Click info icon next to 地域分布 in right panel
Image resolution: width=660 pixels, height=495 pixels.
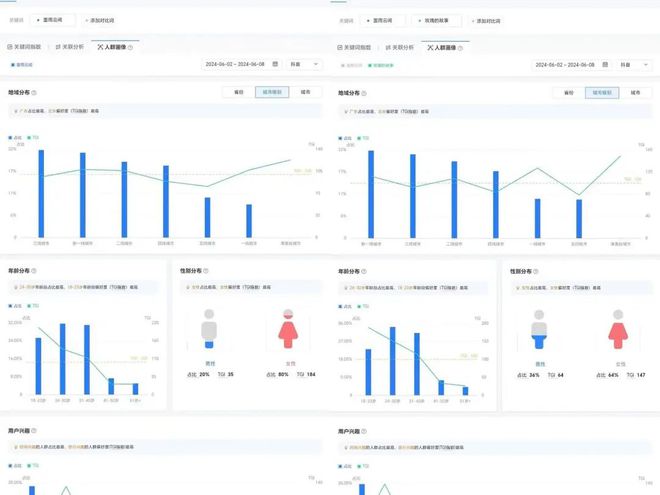tap(364, 93)
